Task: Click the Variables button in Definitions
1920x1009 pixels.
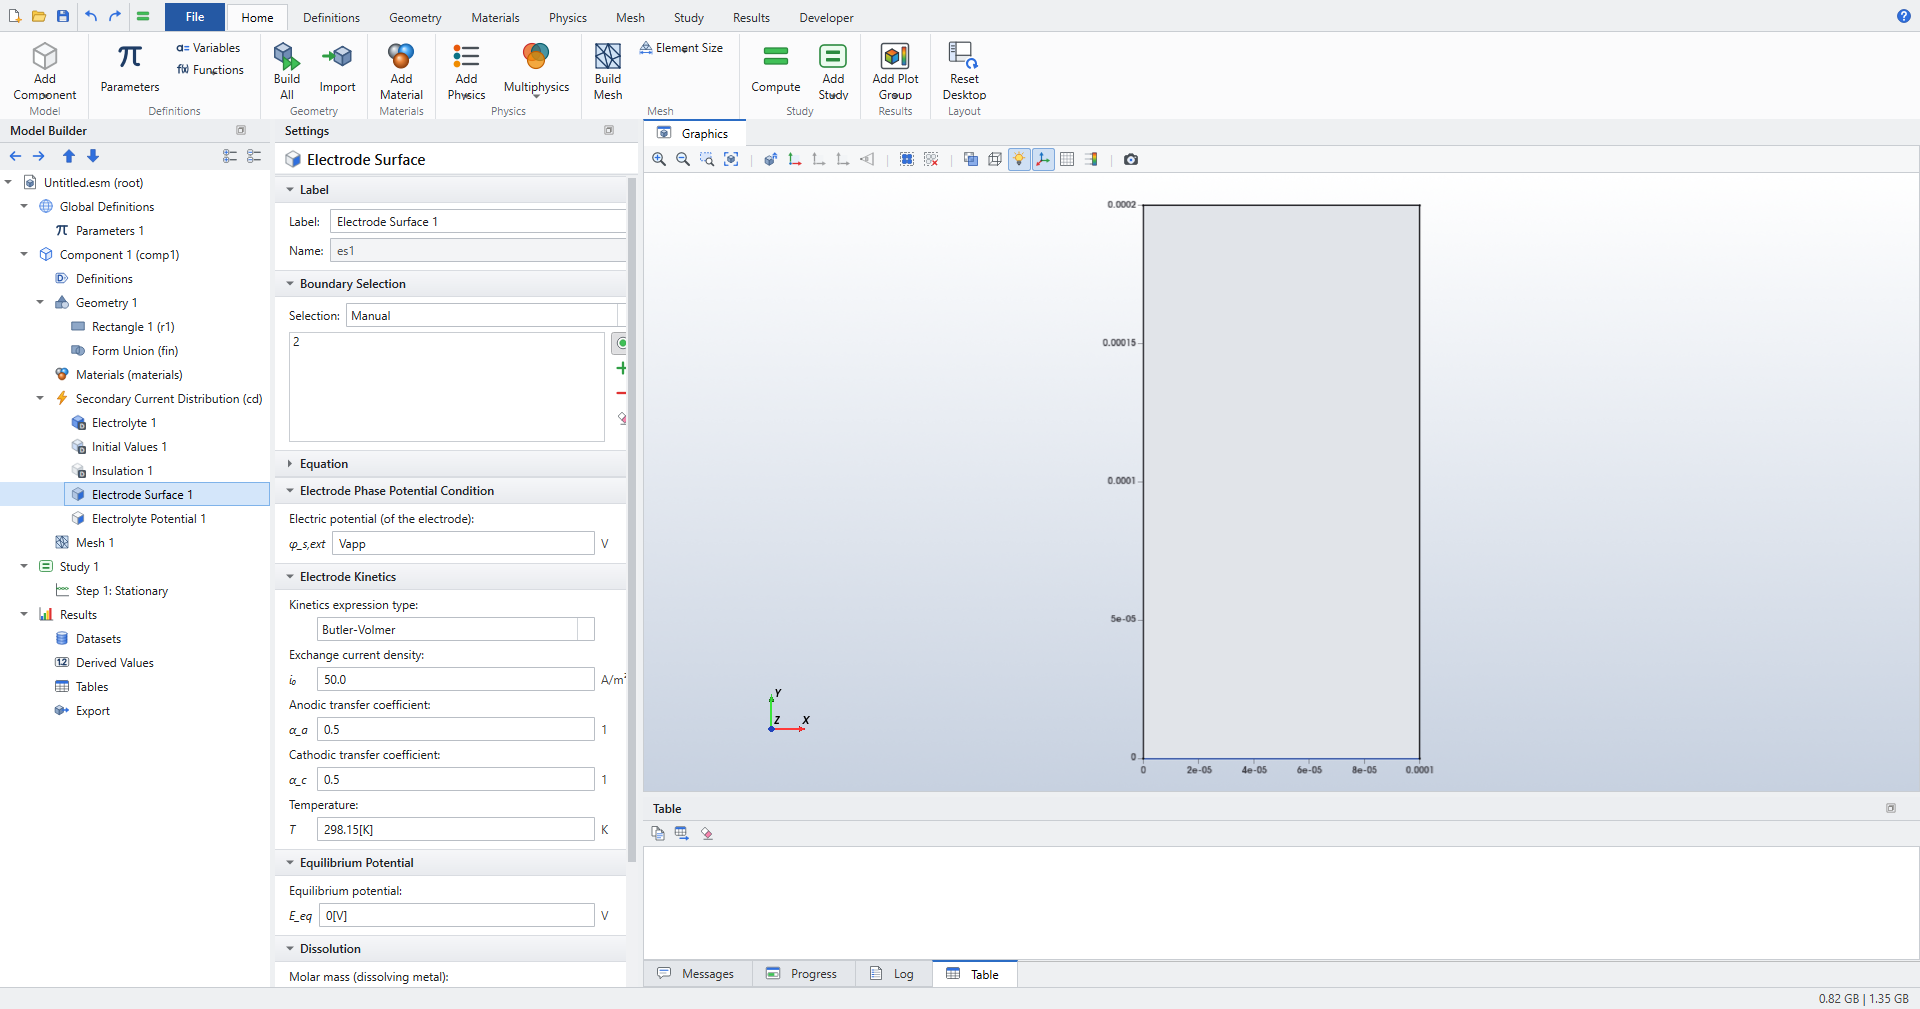Action: point(208,48)
